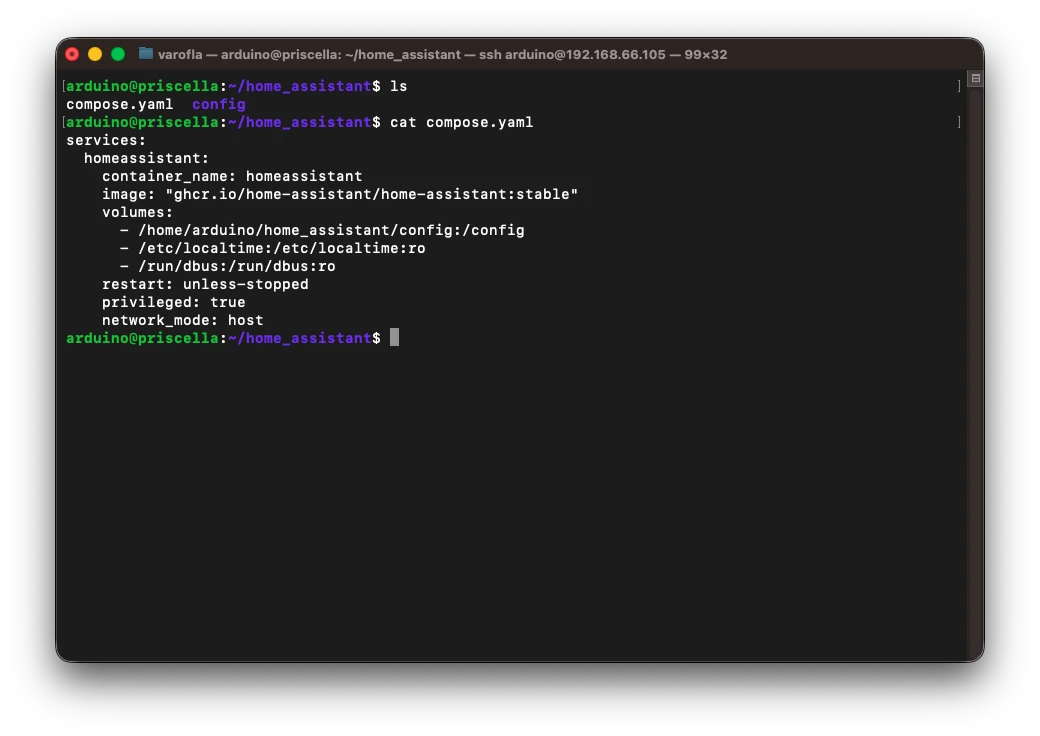Click the privileged: true line
The image size is (1040, 736).
[x=173, y=302]
